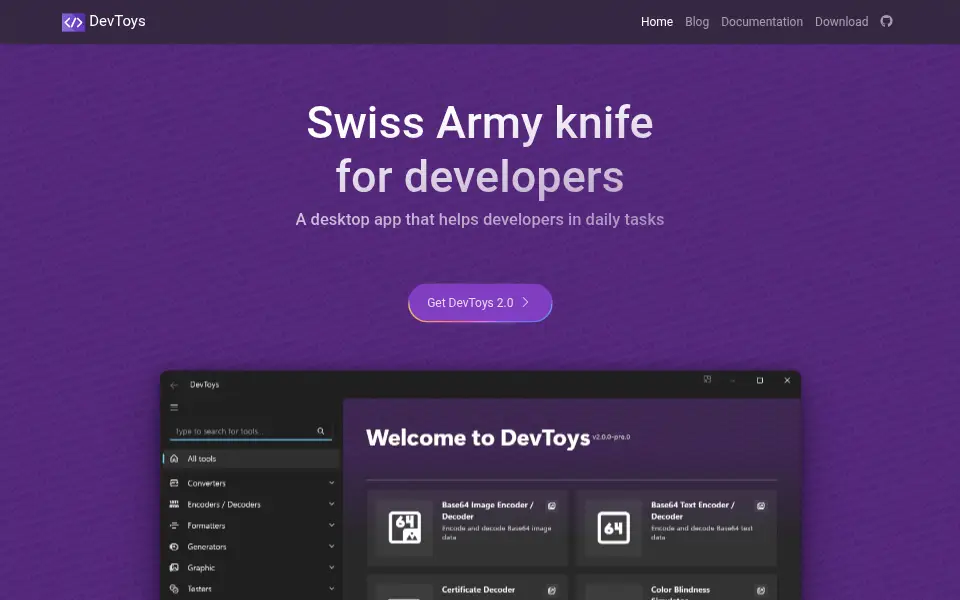Click the Testers label in the sidebar

[199, 588]
